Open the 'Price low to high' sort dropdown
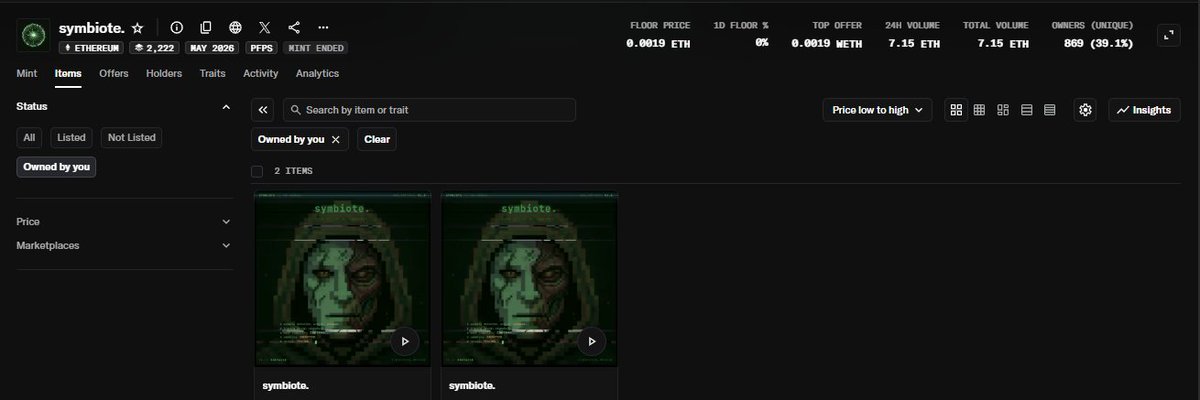Screen dimensions: 1200x400 [x=877, y=110]
